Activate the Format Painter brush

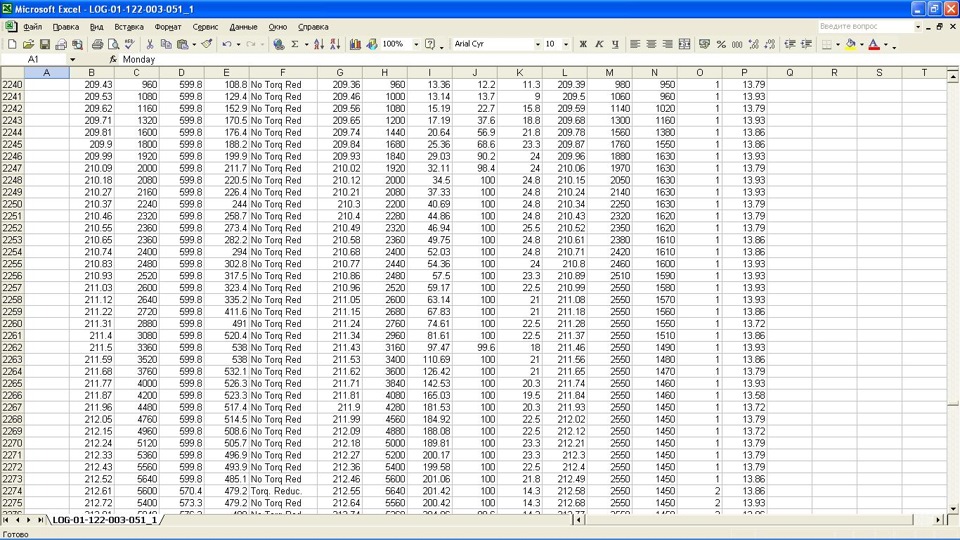point(207,44)
